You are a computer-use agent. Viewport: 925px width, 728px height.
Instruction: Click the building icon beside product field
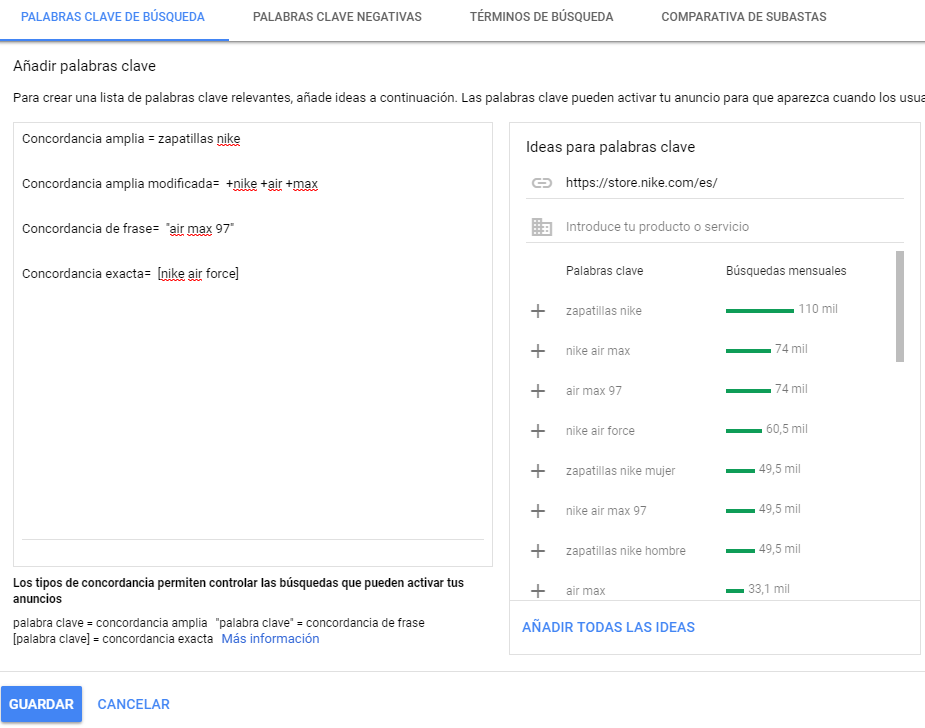542,227
